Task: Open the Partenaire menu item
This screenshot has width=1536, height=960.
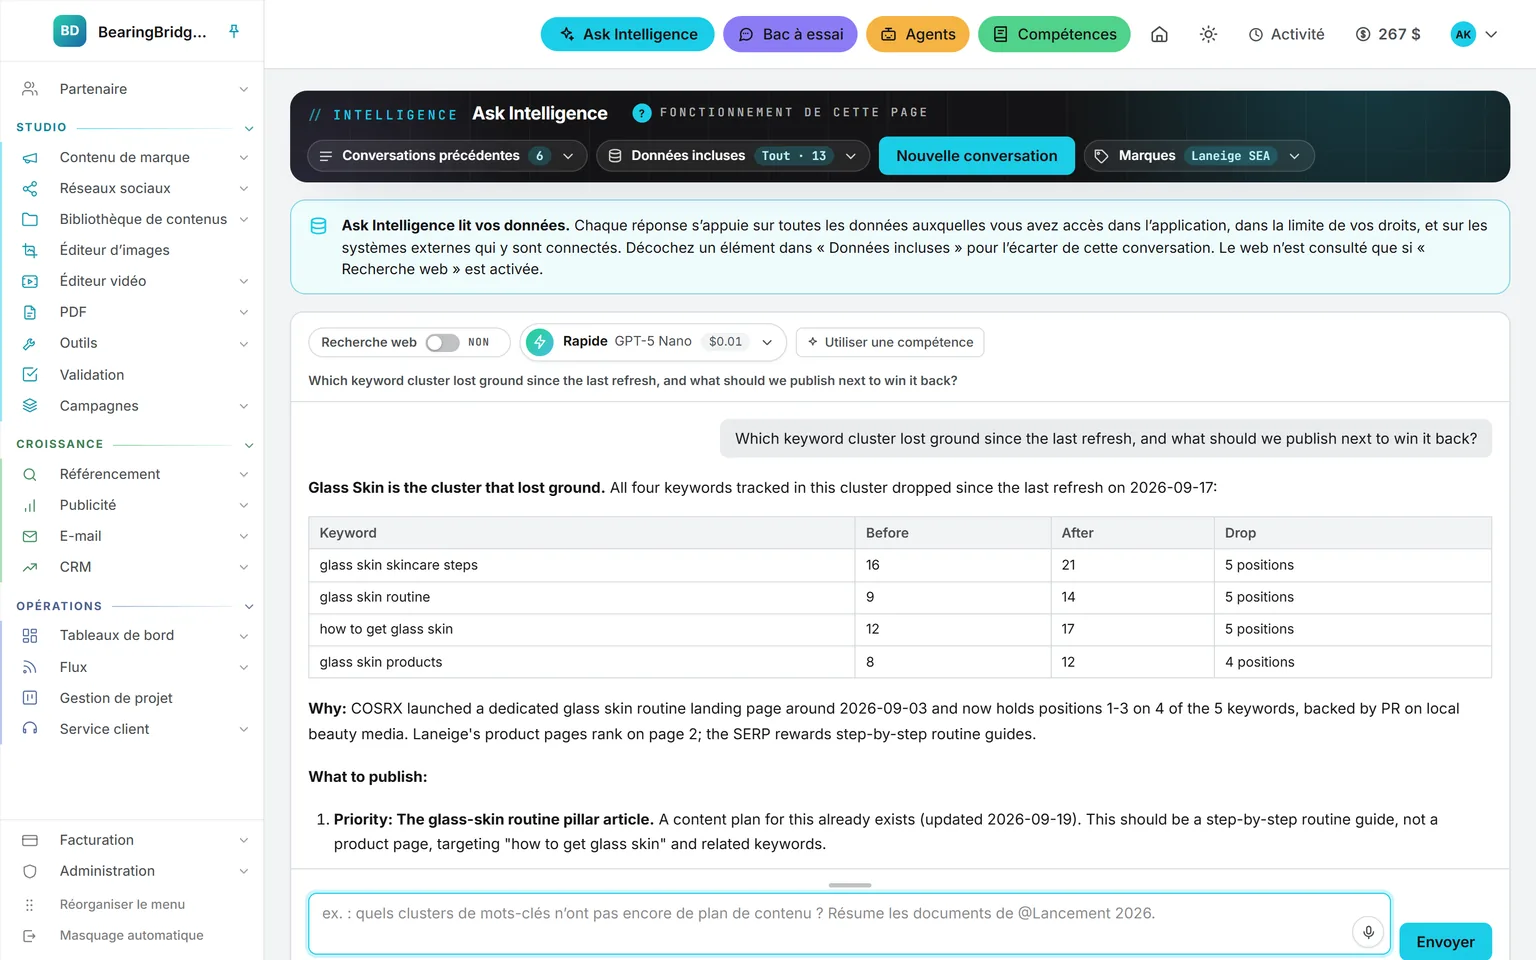Action: tap(133, 89)
